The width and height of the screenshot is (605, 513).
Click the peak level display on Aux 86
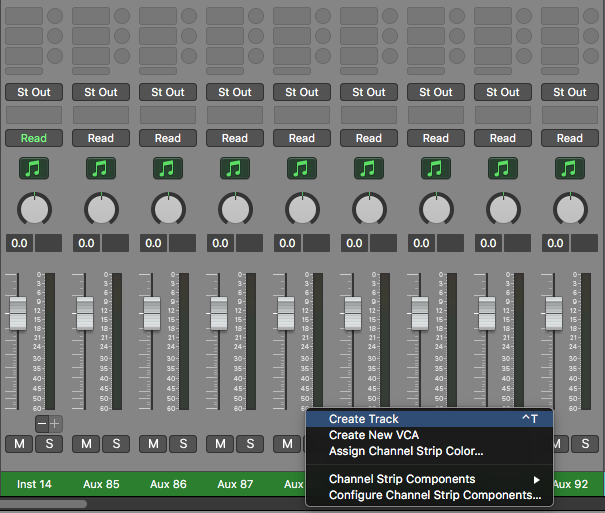(x=183, y=243)
